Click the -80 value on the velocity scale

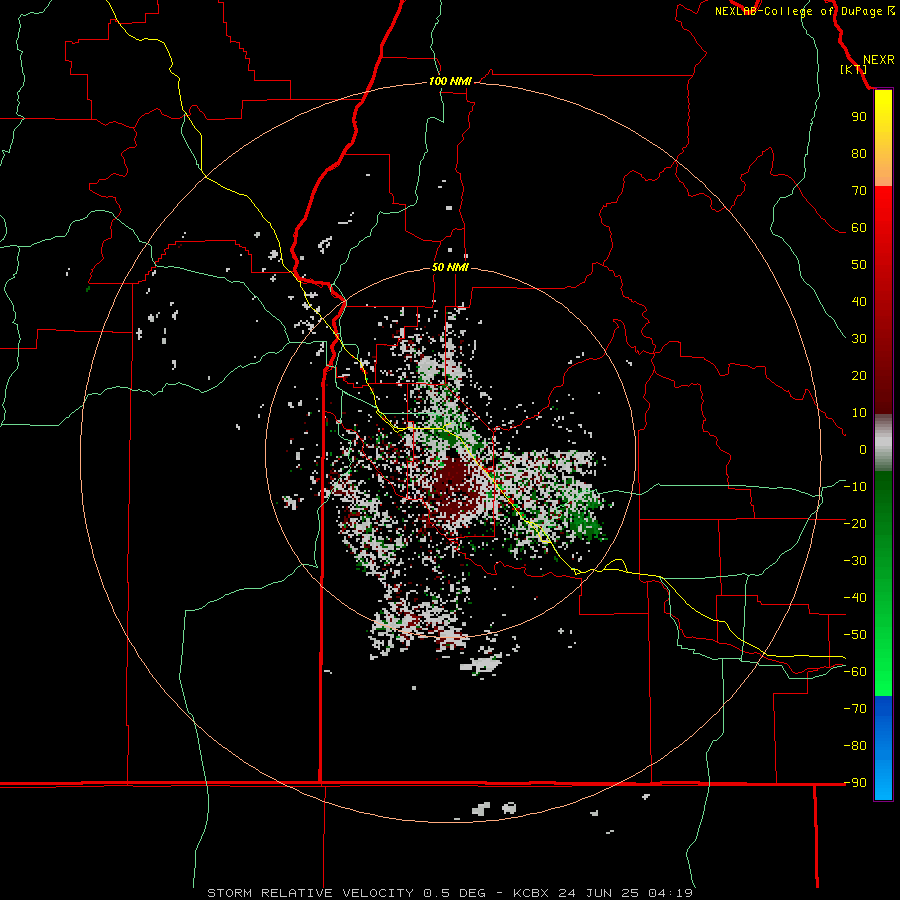pos(855,746)
